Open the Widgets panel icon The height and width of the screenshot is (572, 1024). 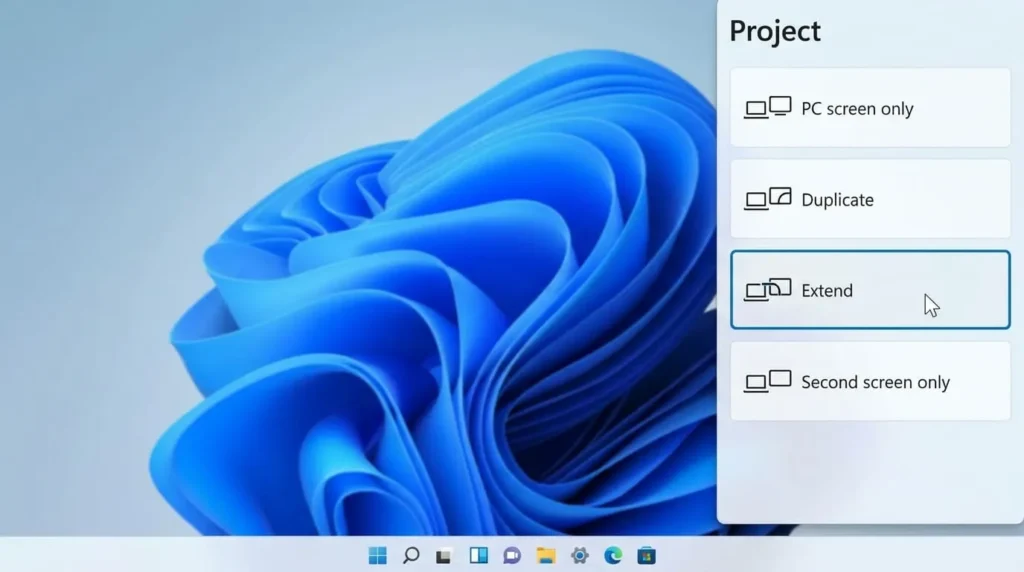(x=478, y=556)
